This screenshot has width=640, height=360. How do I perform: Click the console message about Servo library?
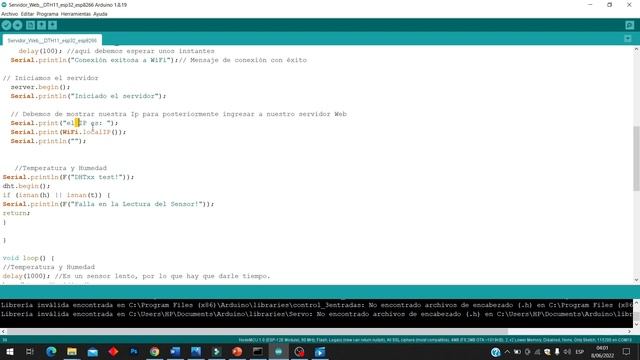316,314
